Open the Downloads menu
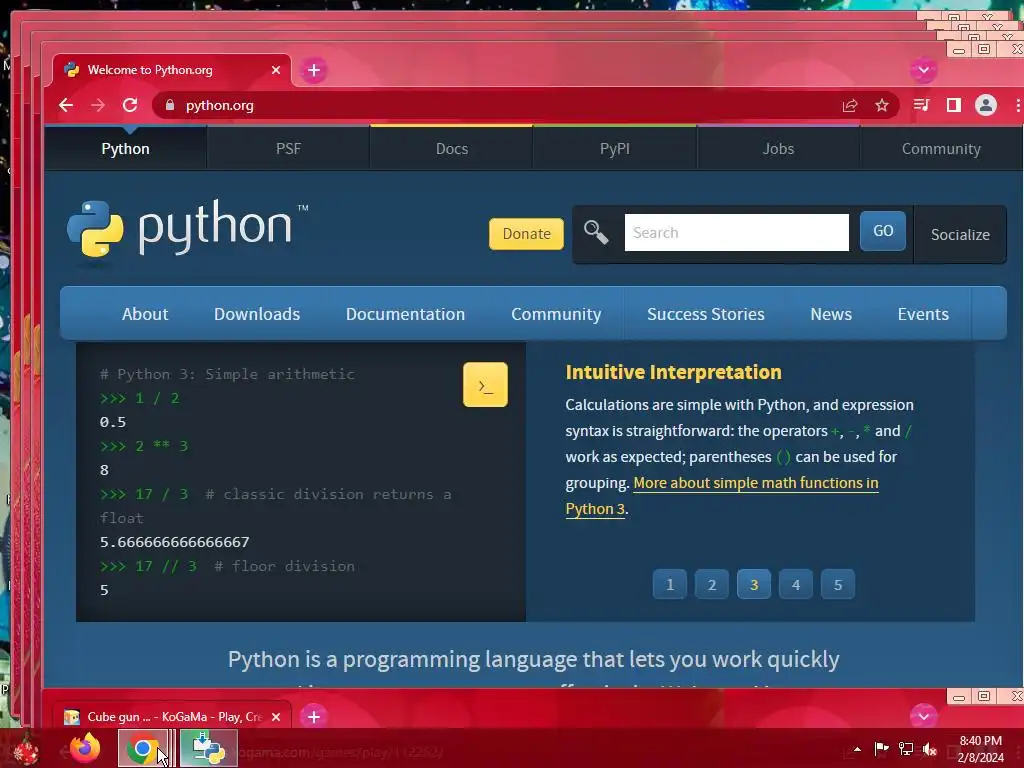 pyautogui.click(x=257, y=314)
